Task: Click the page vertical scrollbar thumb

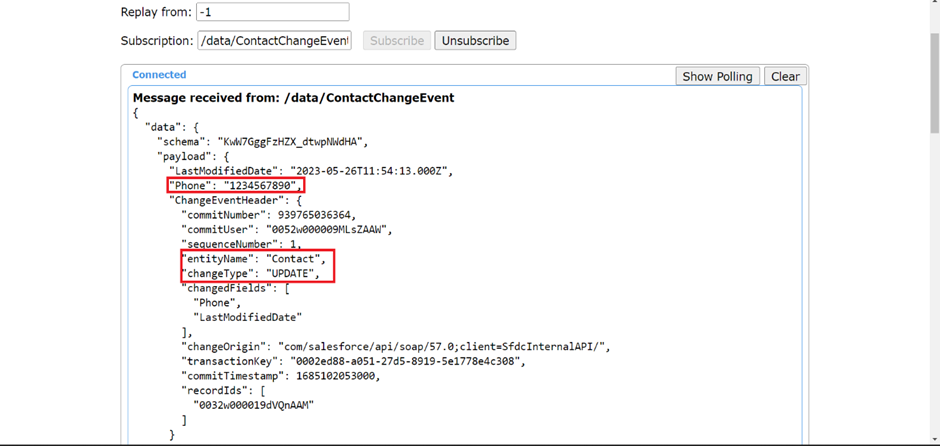Action: point(935,83)
